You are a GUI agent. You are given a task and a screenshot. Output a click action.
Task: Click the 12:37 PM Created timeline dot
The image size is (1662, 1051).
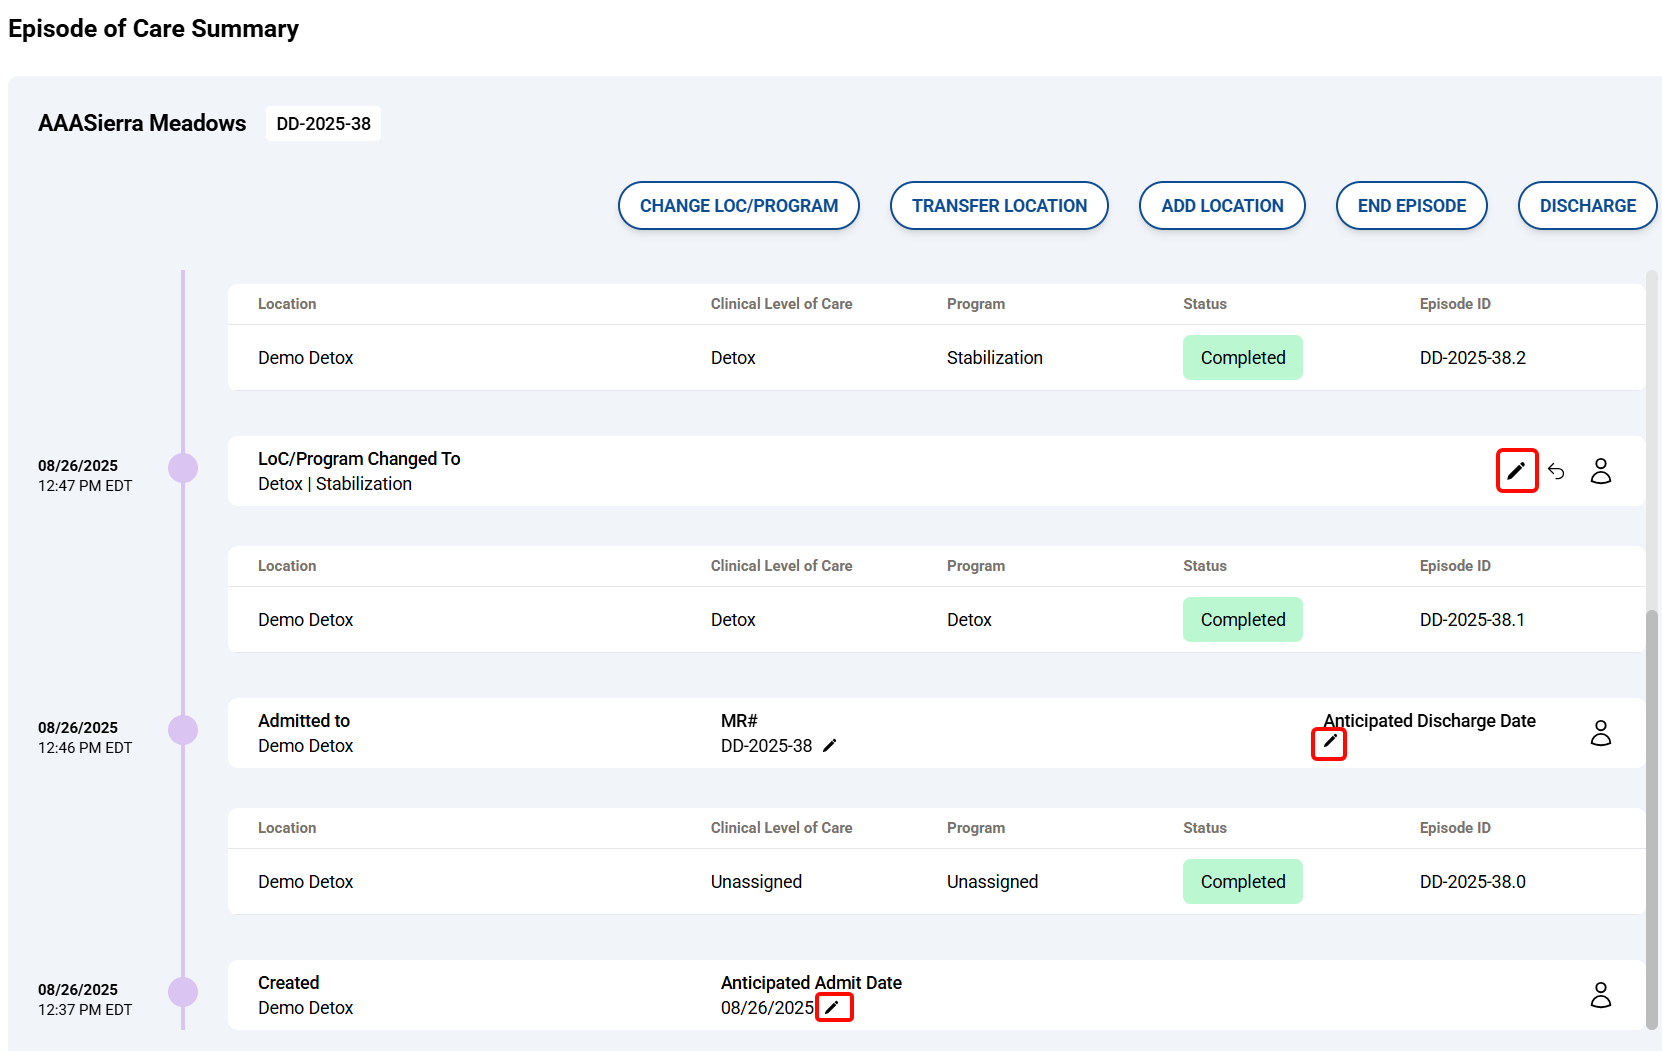point(183,992)
